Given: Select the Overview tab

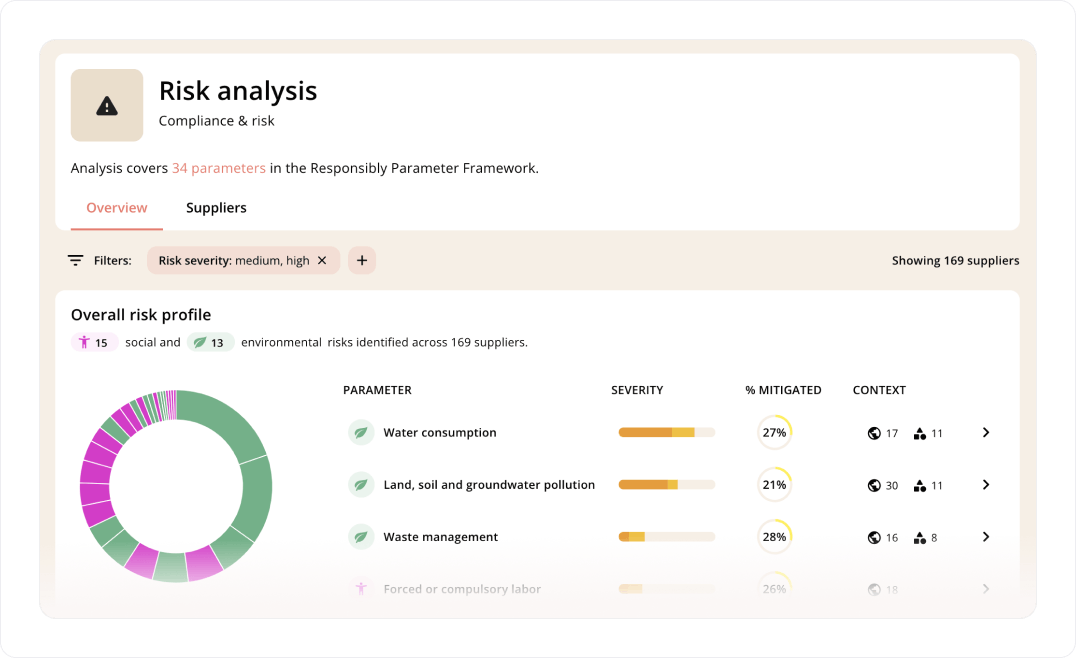Looking at the screenshot, I should 116,208.
